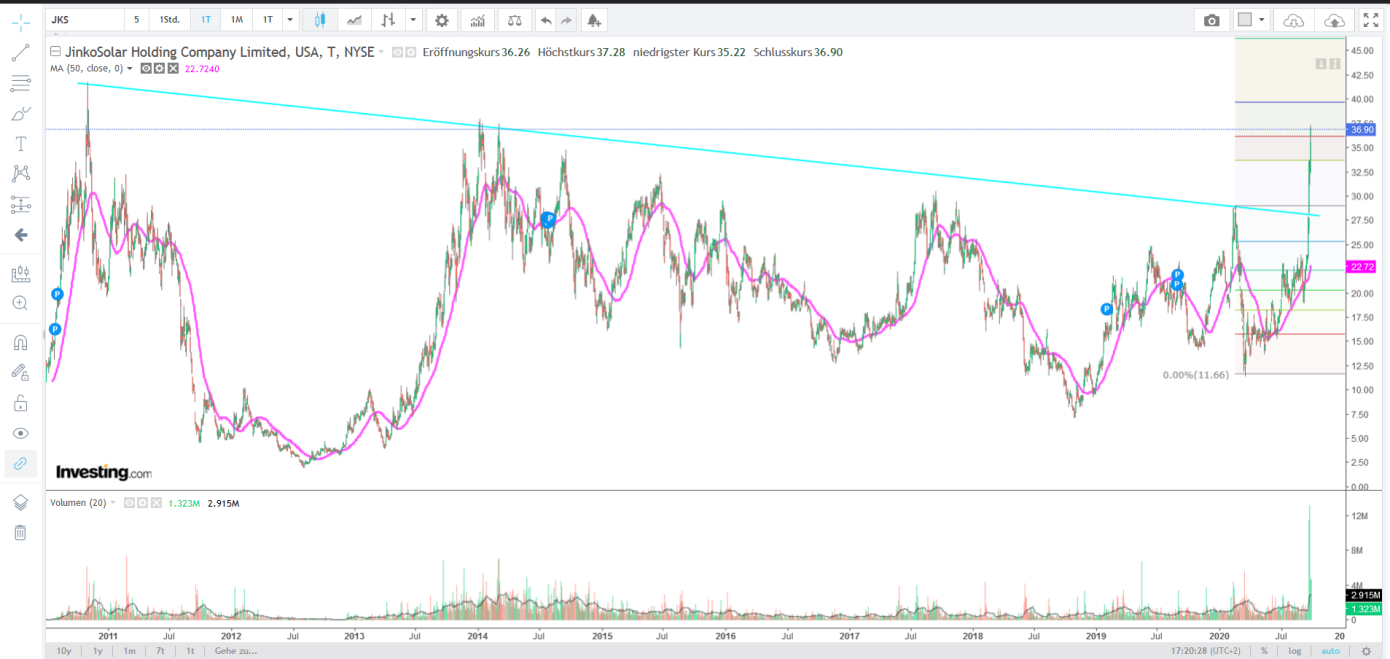The width and height of the screenshot is (1390, 659).
Task: Hide the MA 50 indicator
Action: [146, 68]
